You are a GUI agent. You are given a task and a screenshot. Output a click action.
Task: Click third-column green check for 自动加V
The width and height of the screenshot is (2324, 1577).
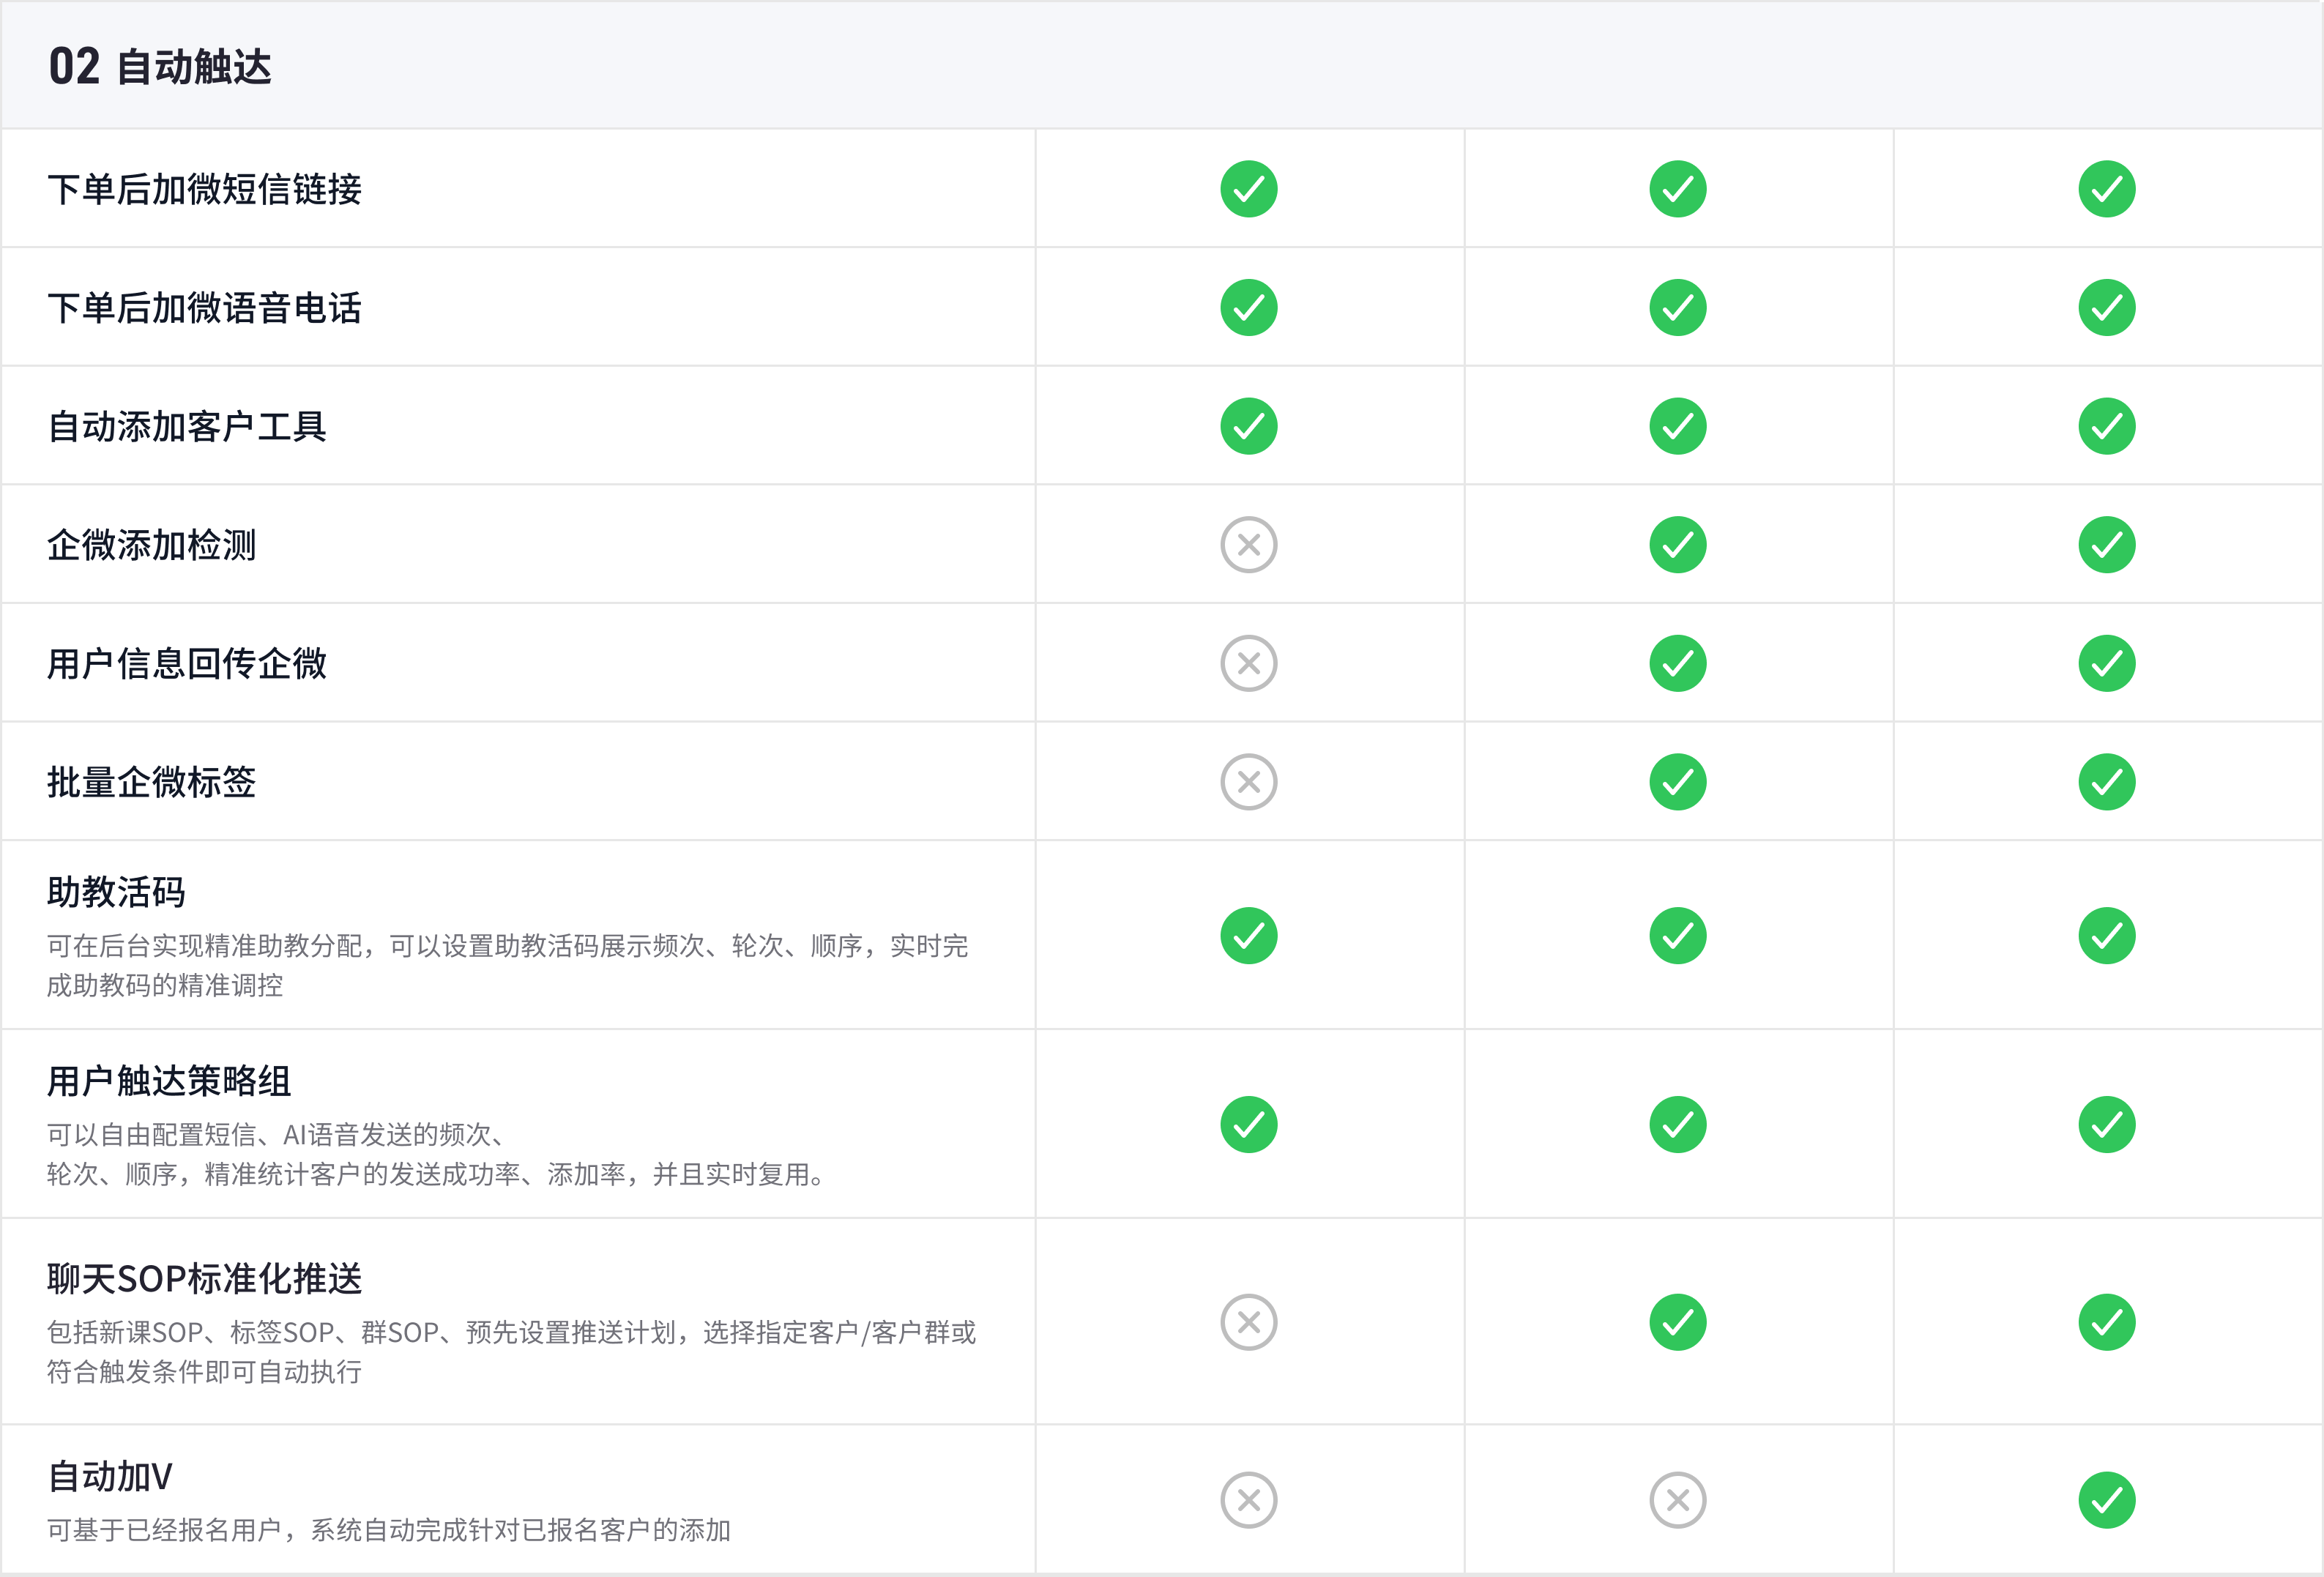pos(2106,1500)
